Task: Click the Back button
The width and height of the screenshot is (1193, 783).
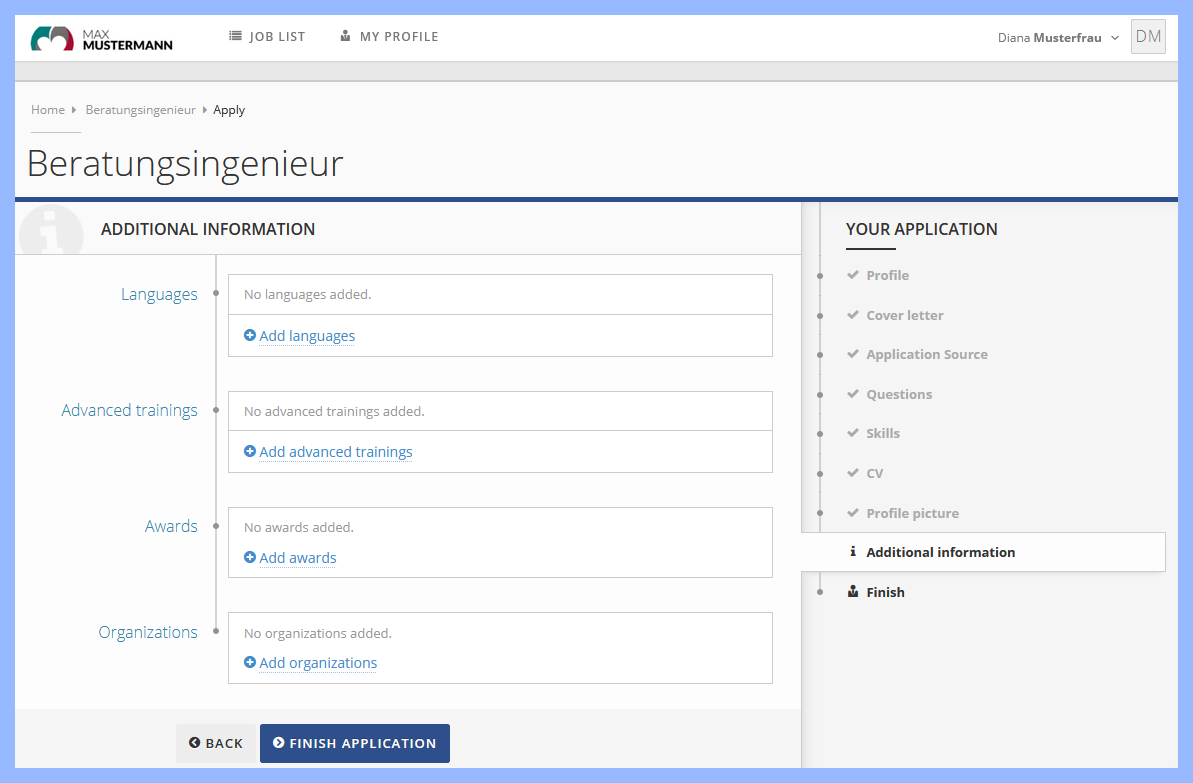Action: [216, 743]
